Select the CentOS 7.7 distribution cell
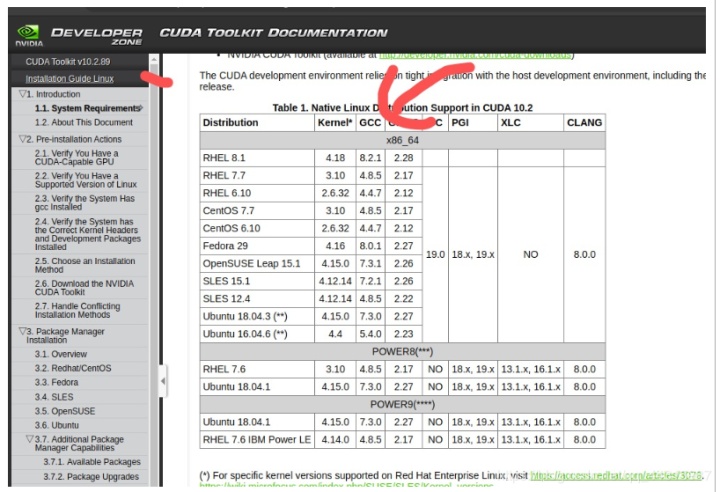Screen dimensions: 720x492 pyautogui.click(x=257, y=211)
